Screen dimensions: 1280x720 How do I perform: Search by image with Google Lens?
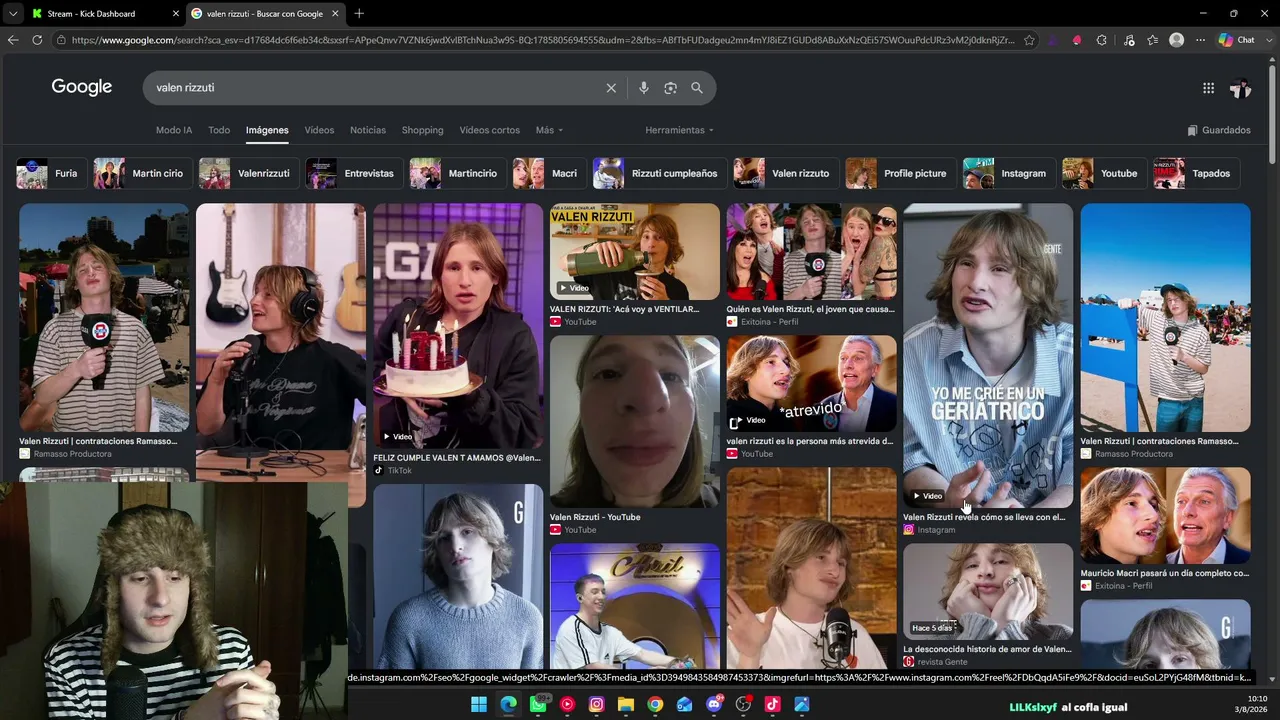point(670,88)
